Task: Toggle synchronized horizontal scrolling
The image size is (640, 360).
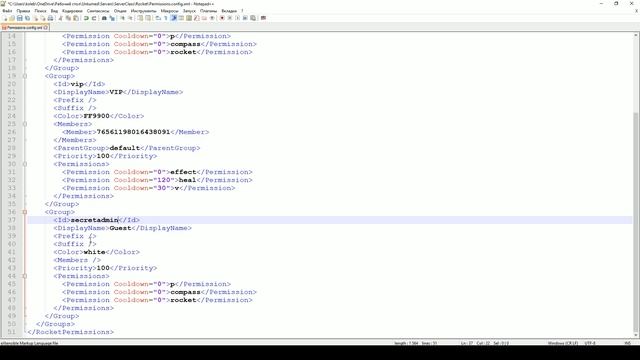Action: 149,18
